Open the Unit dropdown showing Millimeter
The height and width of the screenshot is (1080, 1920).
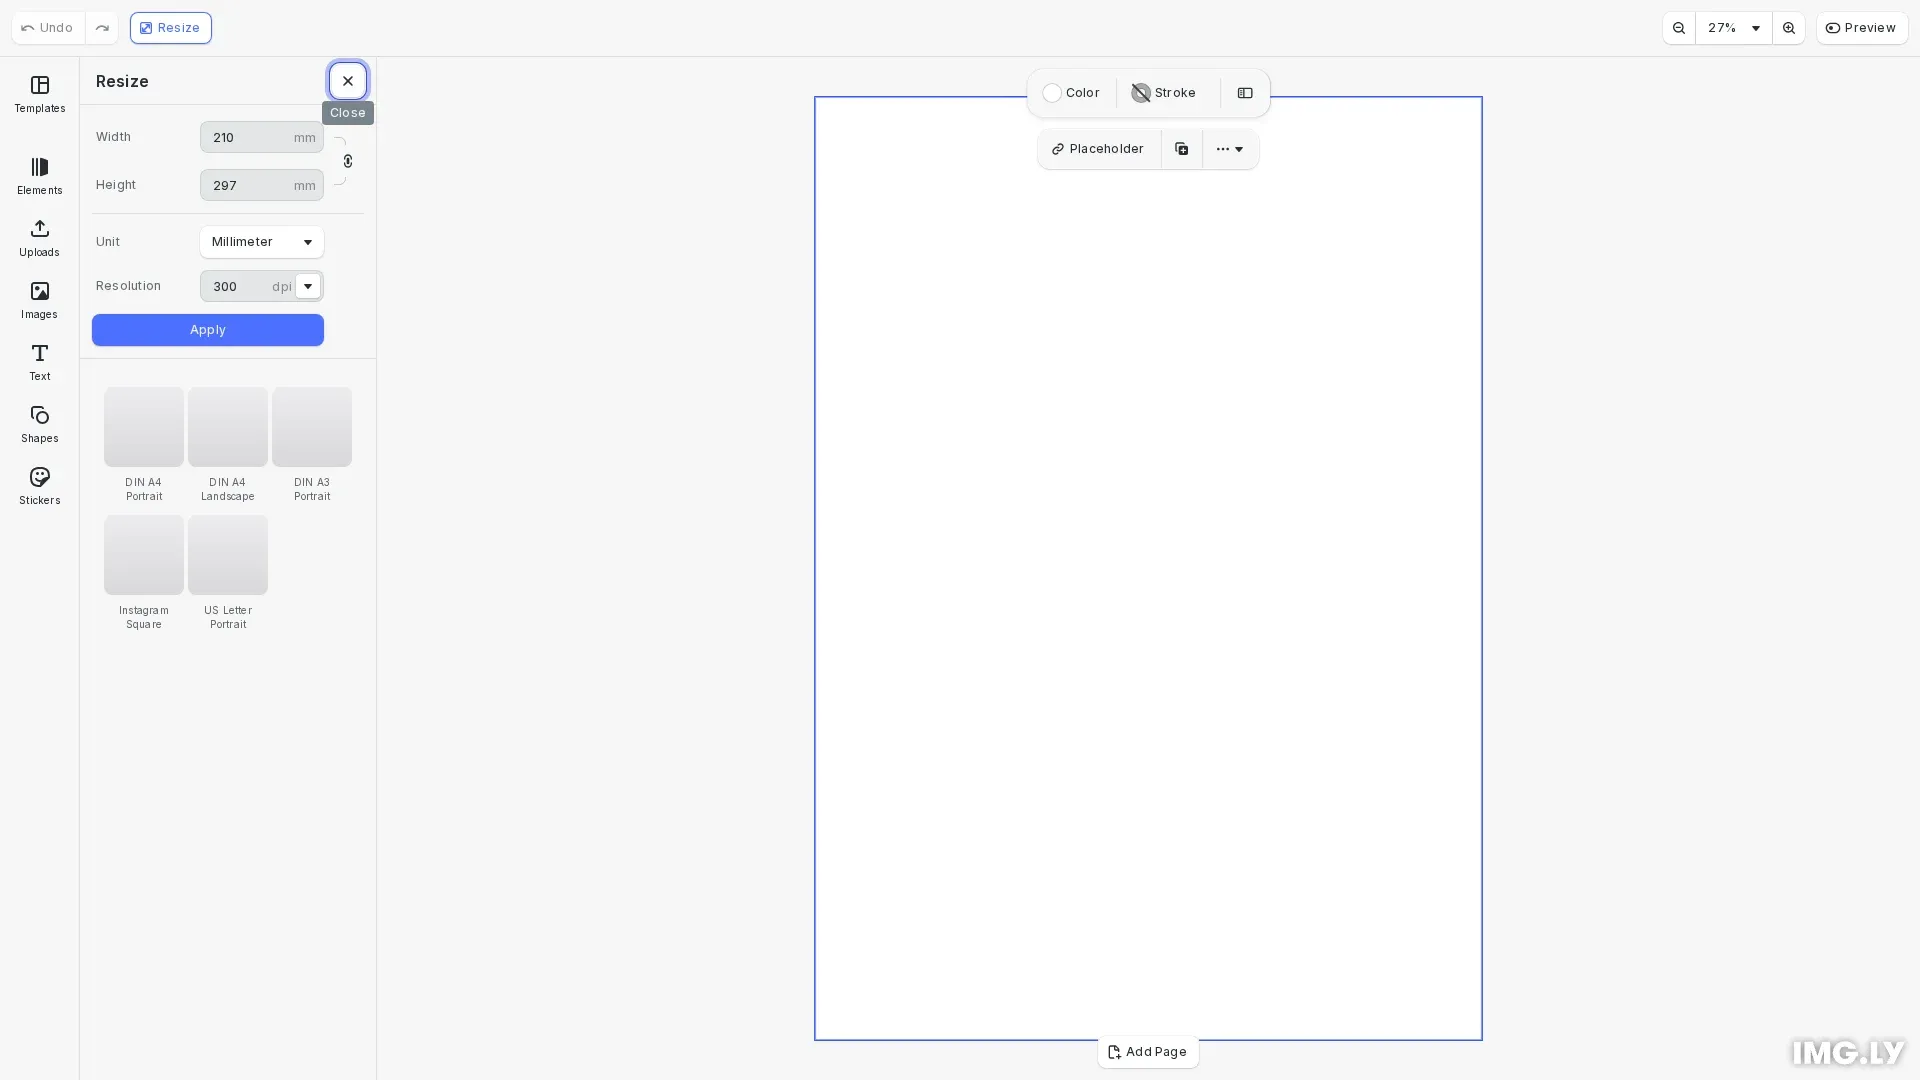tap(261, 242)
